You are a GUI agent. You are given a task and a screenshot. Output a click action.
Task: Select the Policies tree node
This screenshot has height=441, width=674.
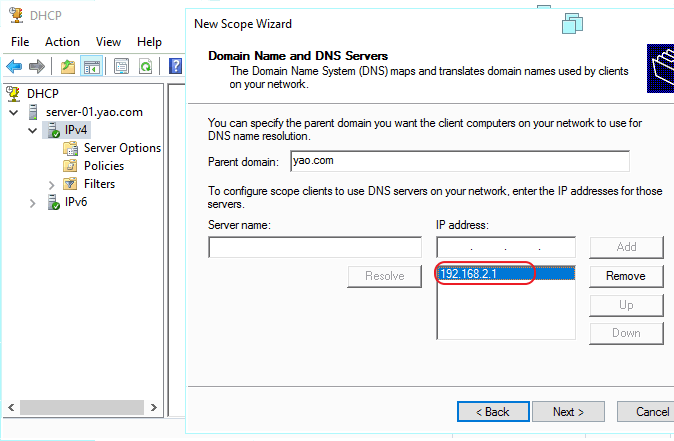coord(104,166)
